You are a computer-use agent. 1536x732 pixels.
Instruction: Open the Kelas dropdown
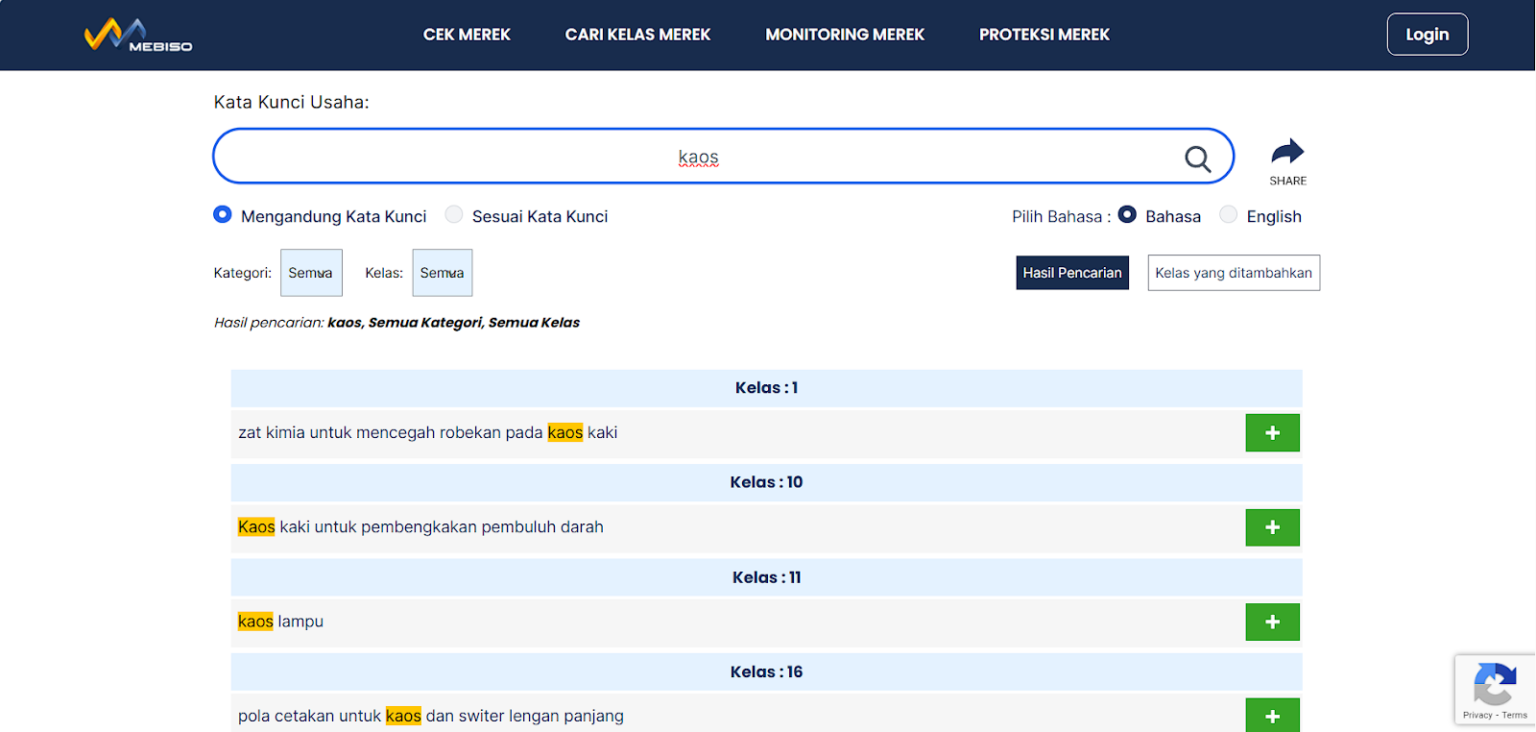(x=441, y=273)
